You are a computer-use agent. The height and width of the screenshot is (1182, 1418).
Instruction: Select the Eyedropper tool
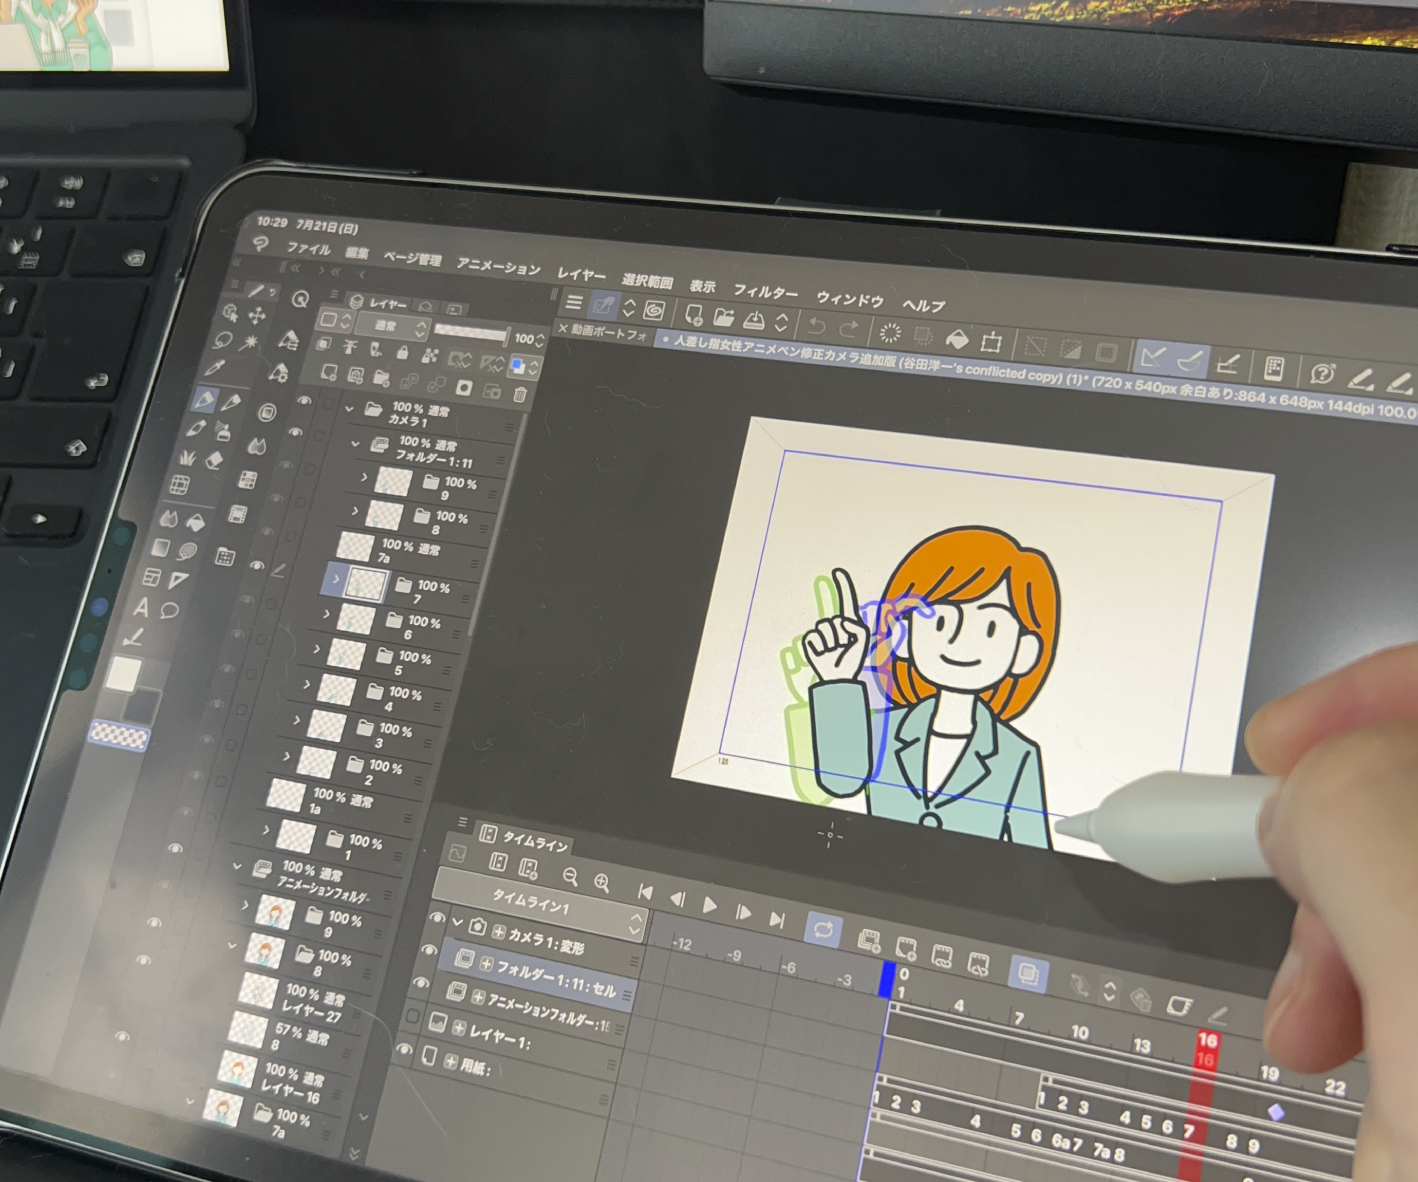pos(214,369)
